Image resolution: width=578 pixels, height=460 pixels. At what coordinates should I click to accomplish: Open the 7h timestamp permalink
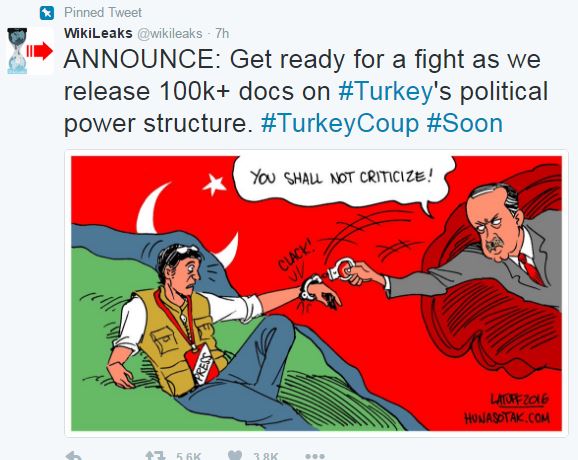(x=222, y=34)
